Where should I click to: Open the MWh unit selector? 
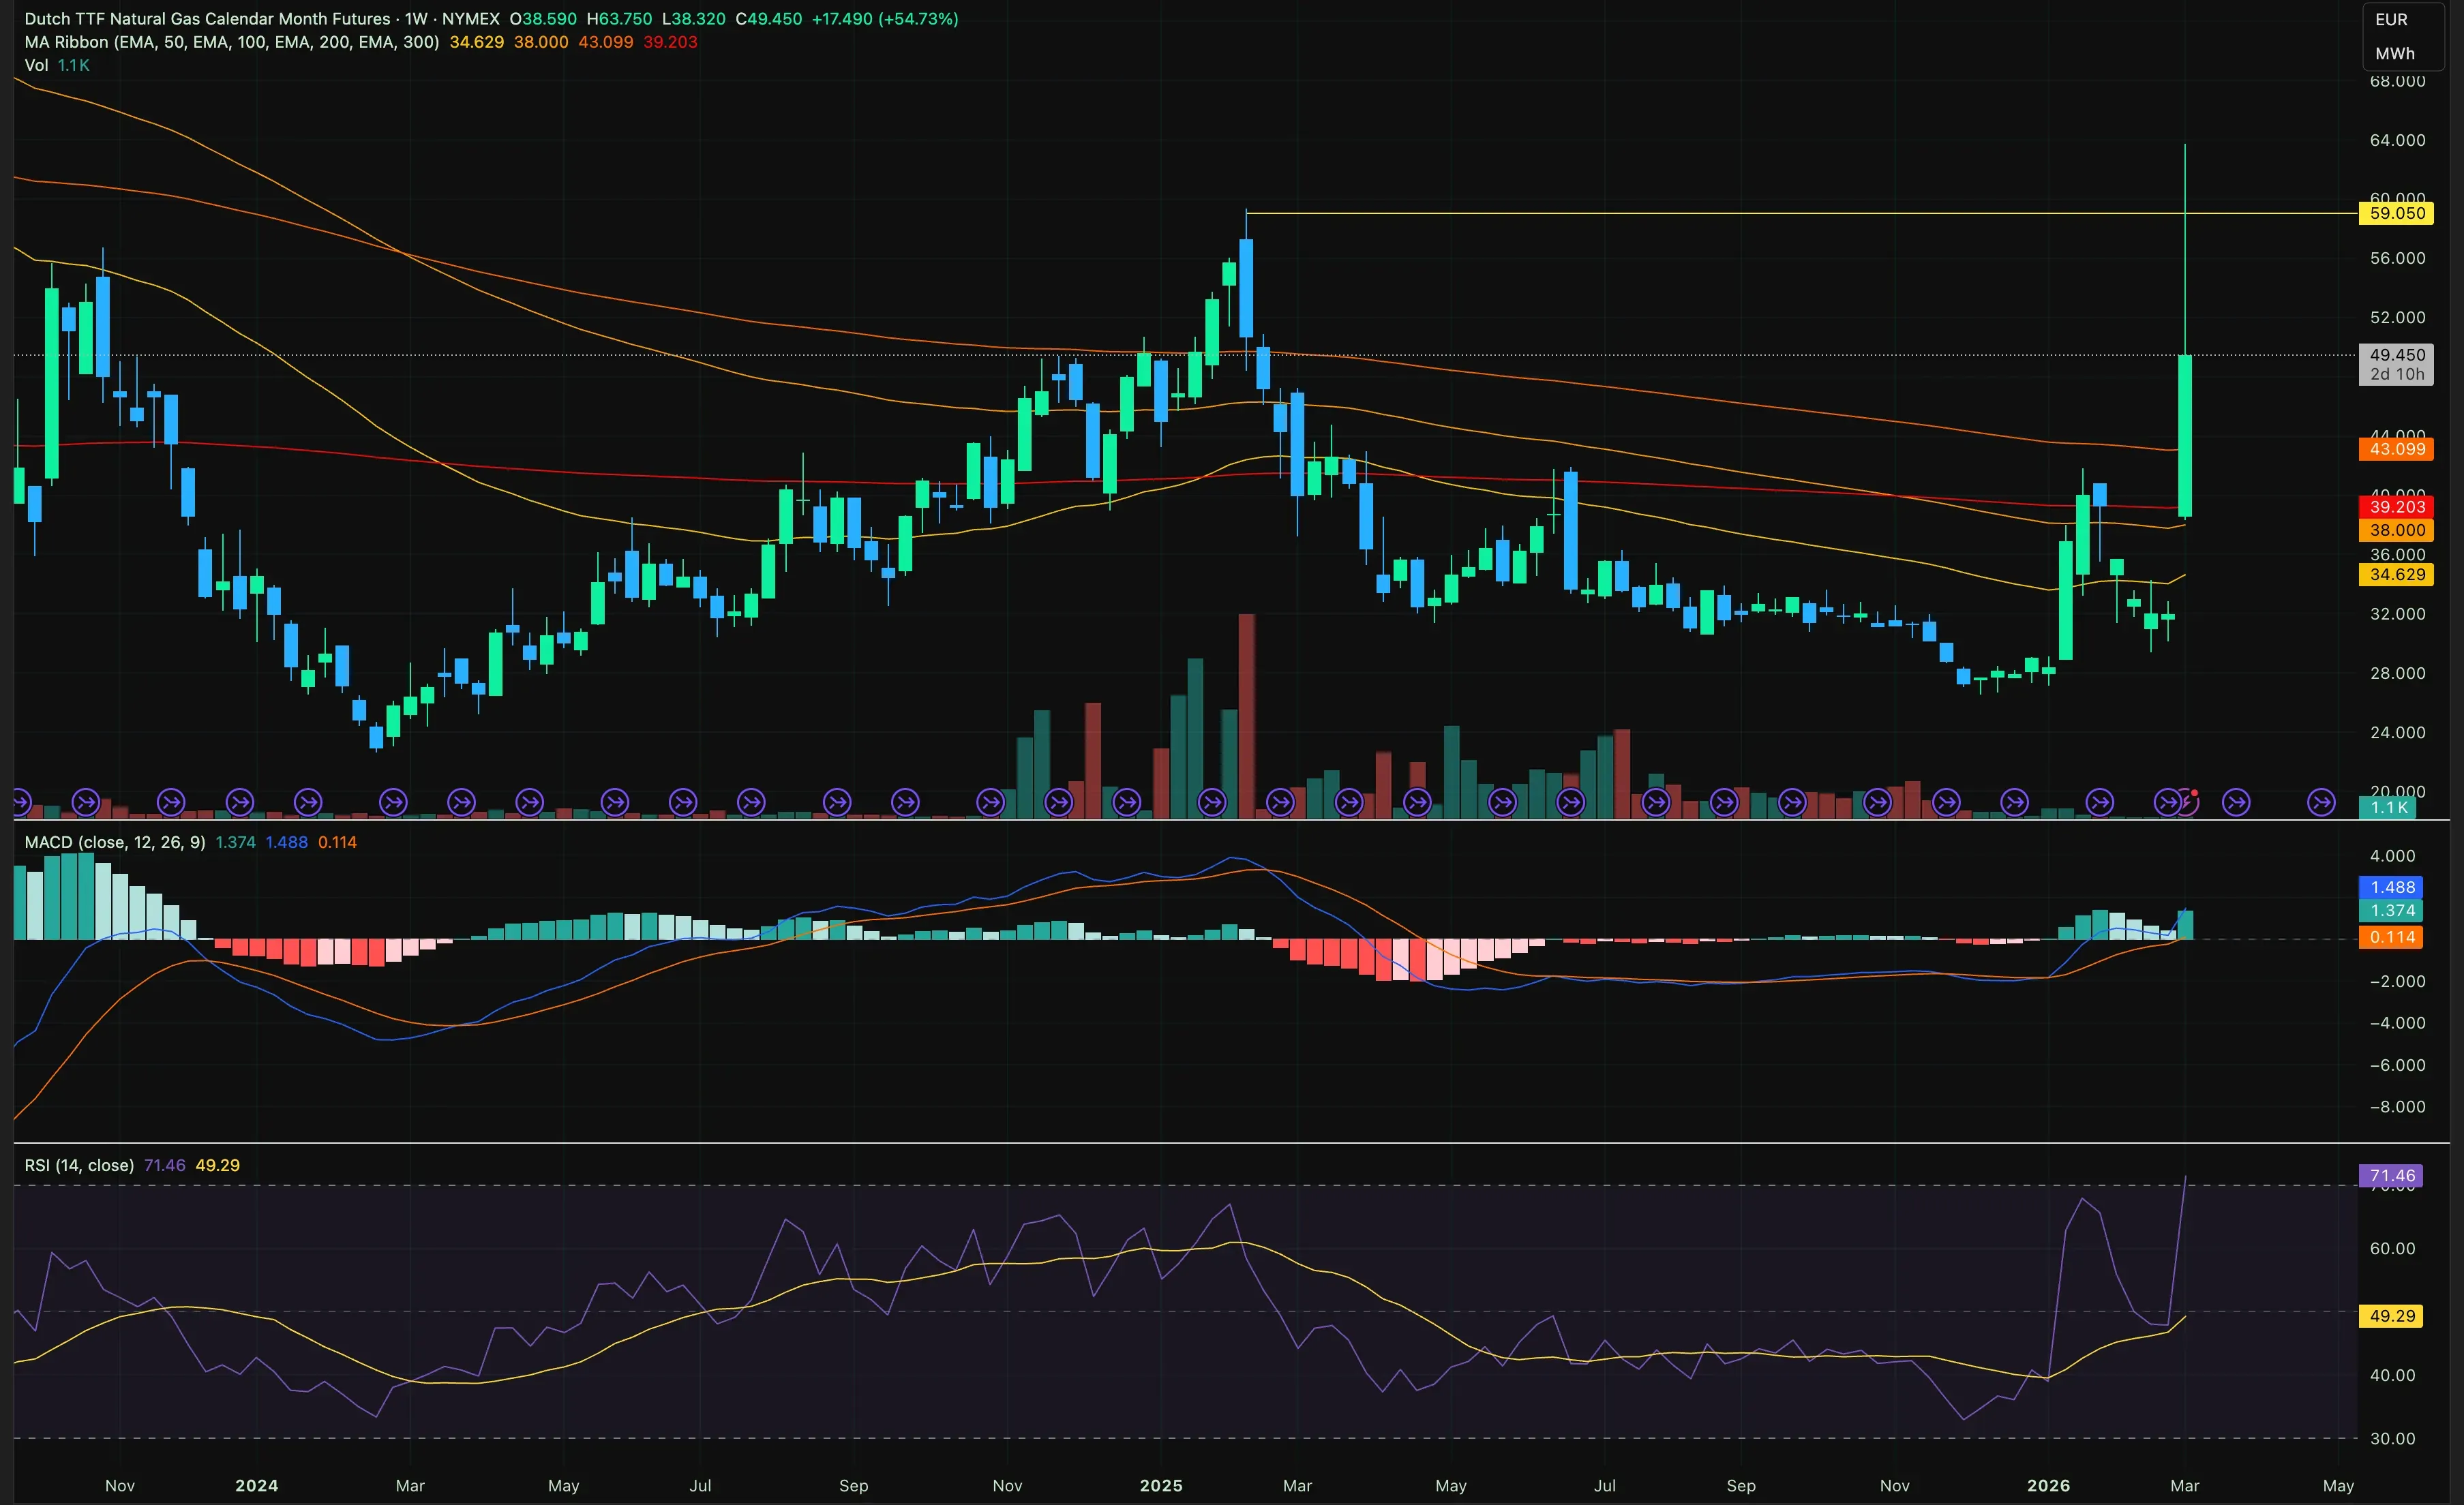pos(2394,53)
